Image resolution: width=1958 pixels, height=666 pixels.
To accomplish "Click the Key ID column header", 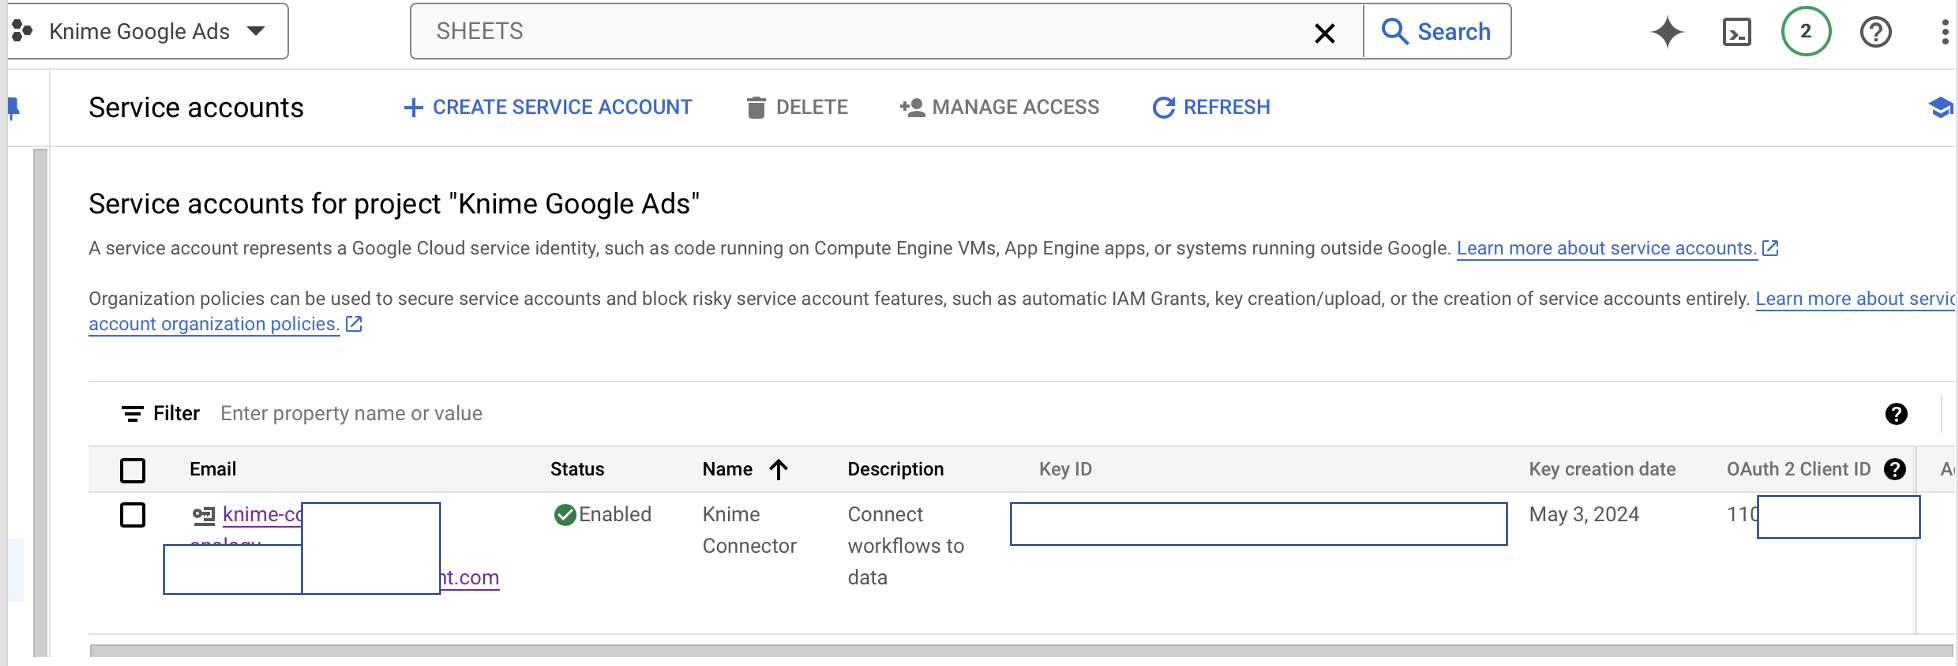I will pyautogui.click(x=1065, y=469).
